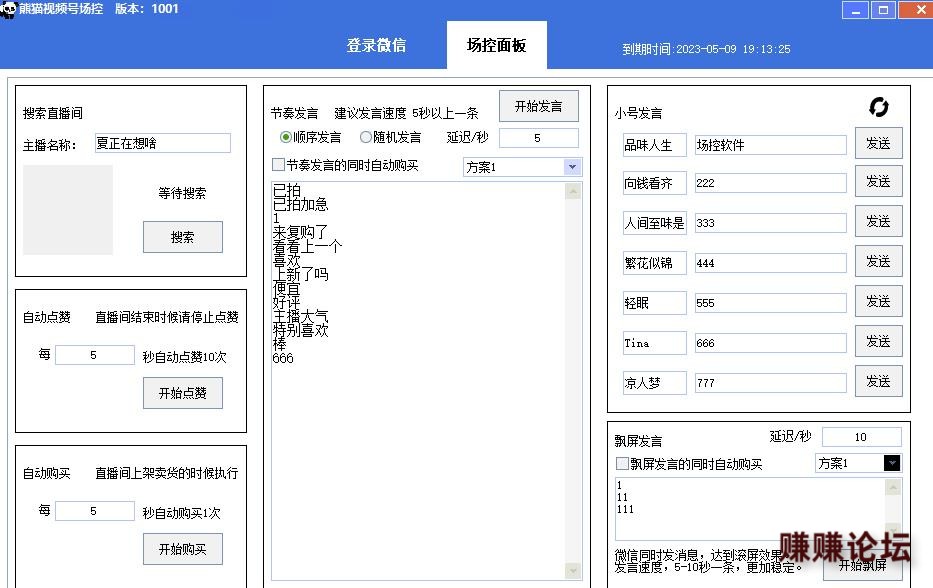Click the 品味人生 account name field
Image resolution: width=933 pixels, height=588 pixels.
coord(655,145)
